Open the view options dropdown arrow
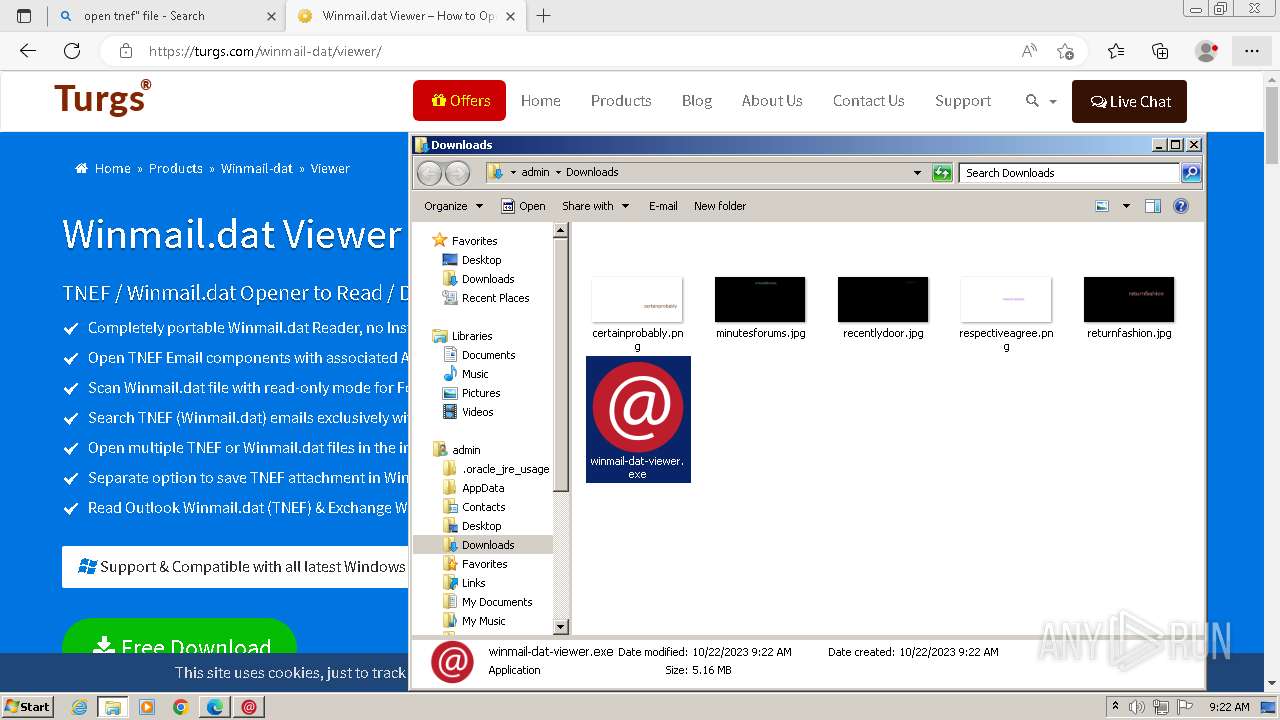 [x=1126, y=206]
